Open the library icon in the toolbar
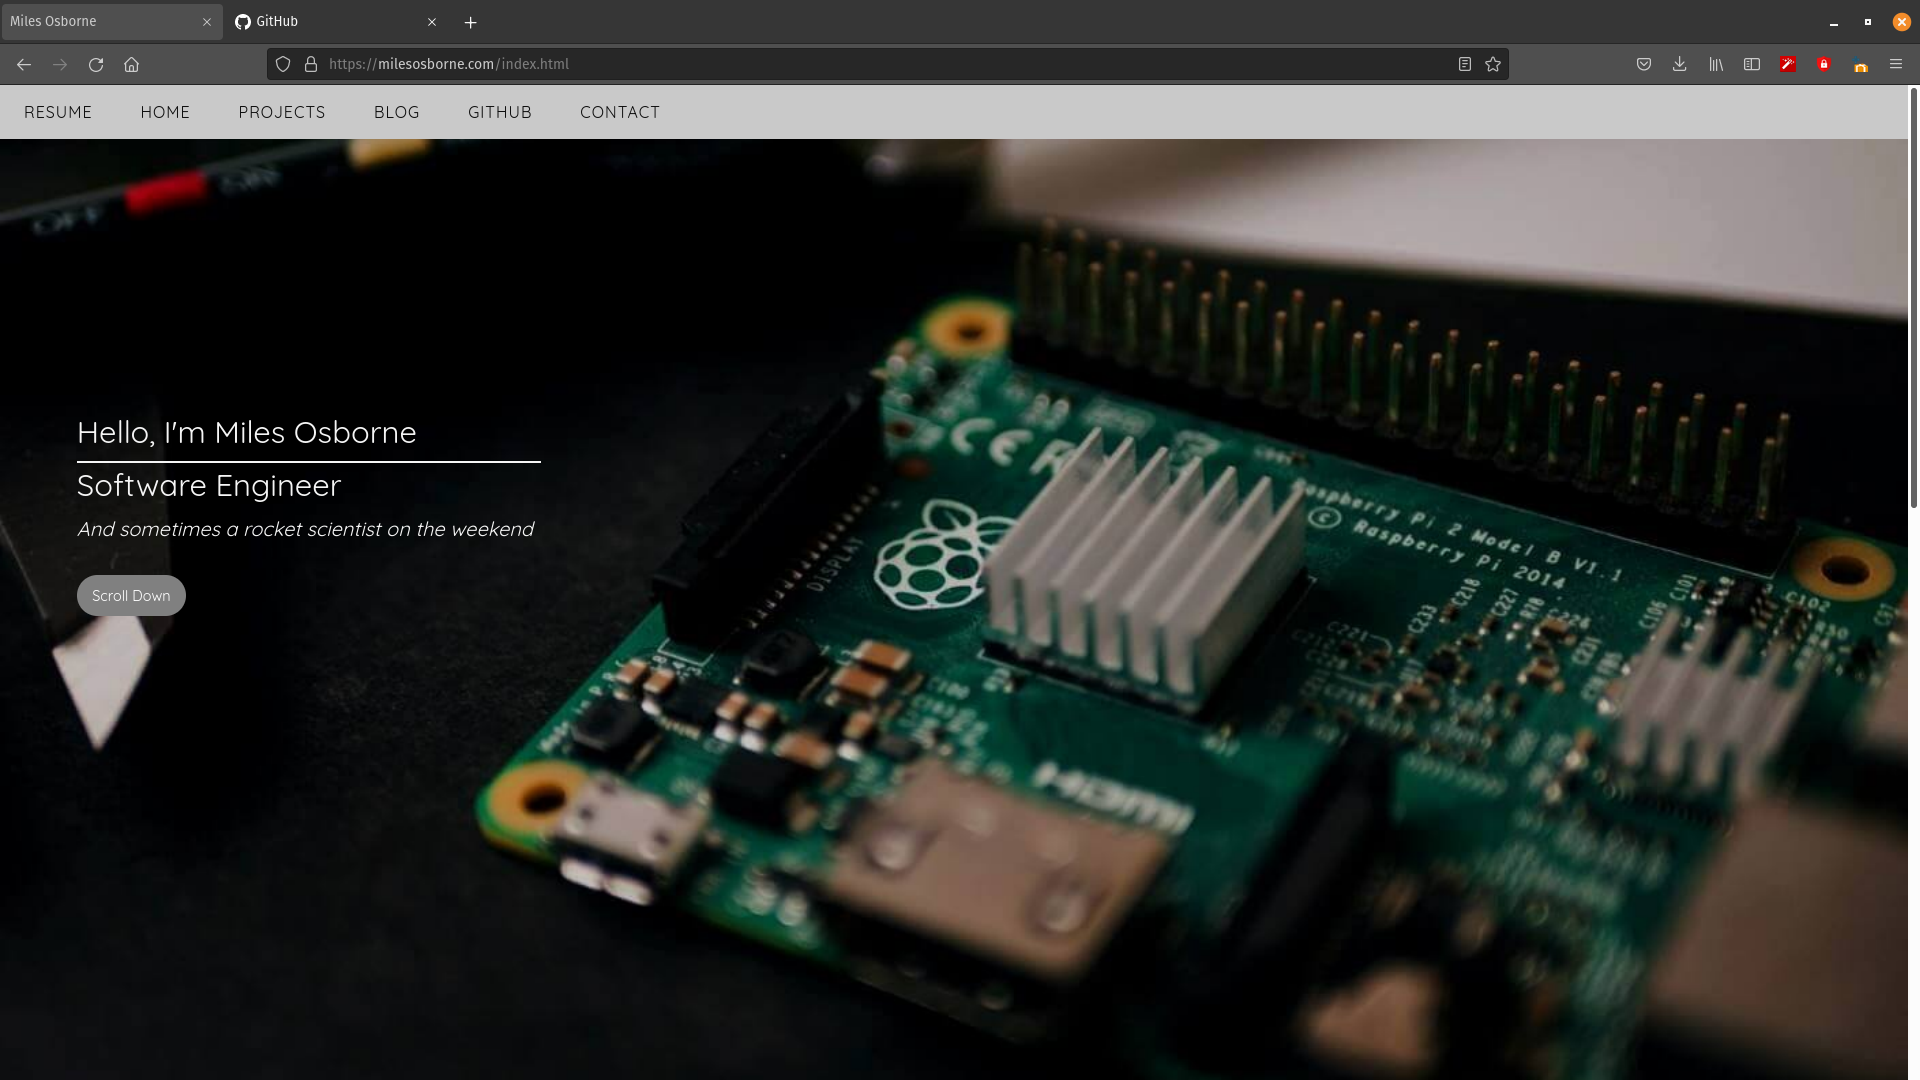Screen dimensions: 1920x1080 (1716, 64)
